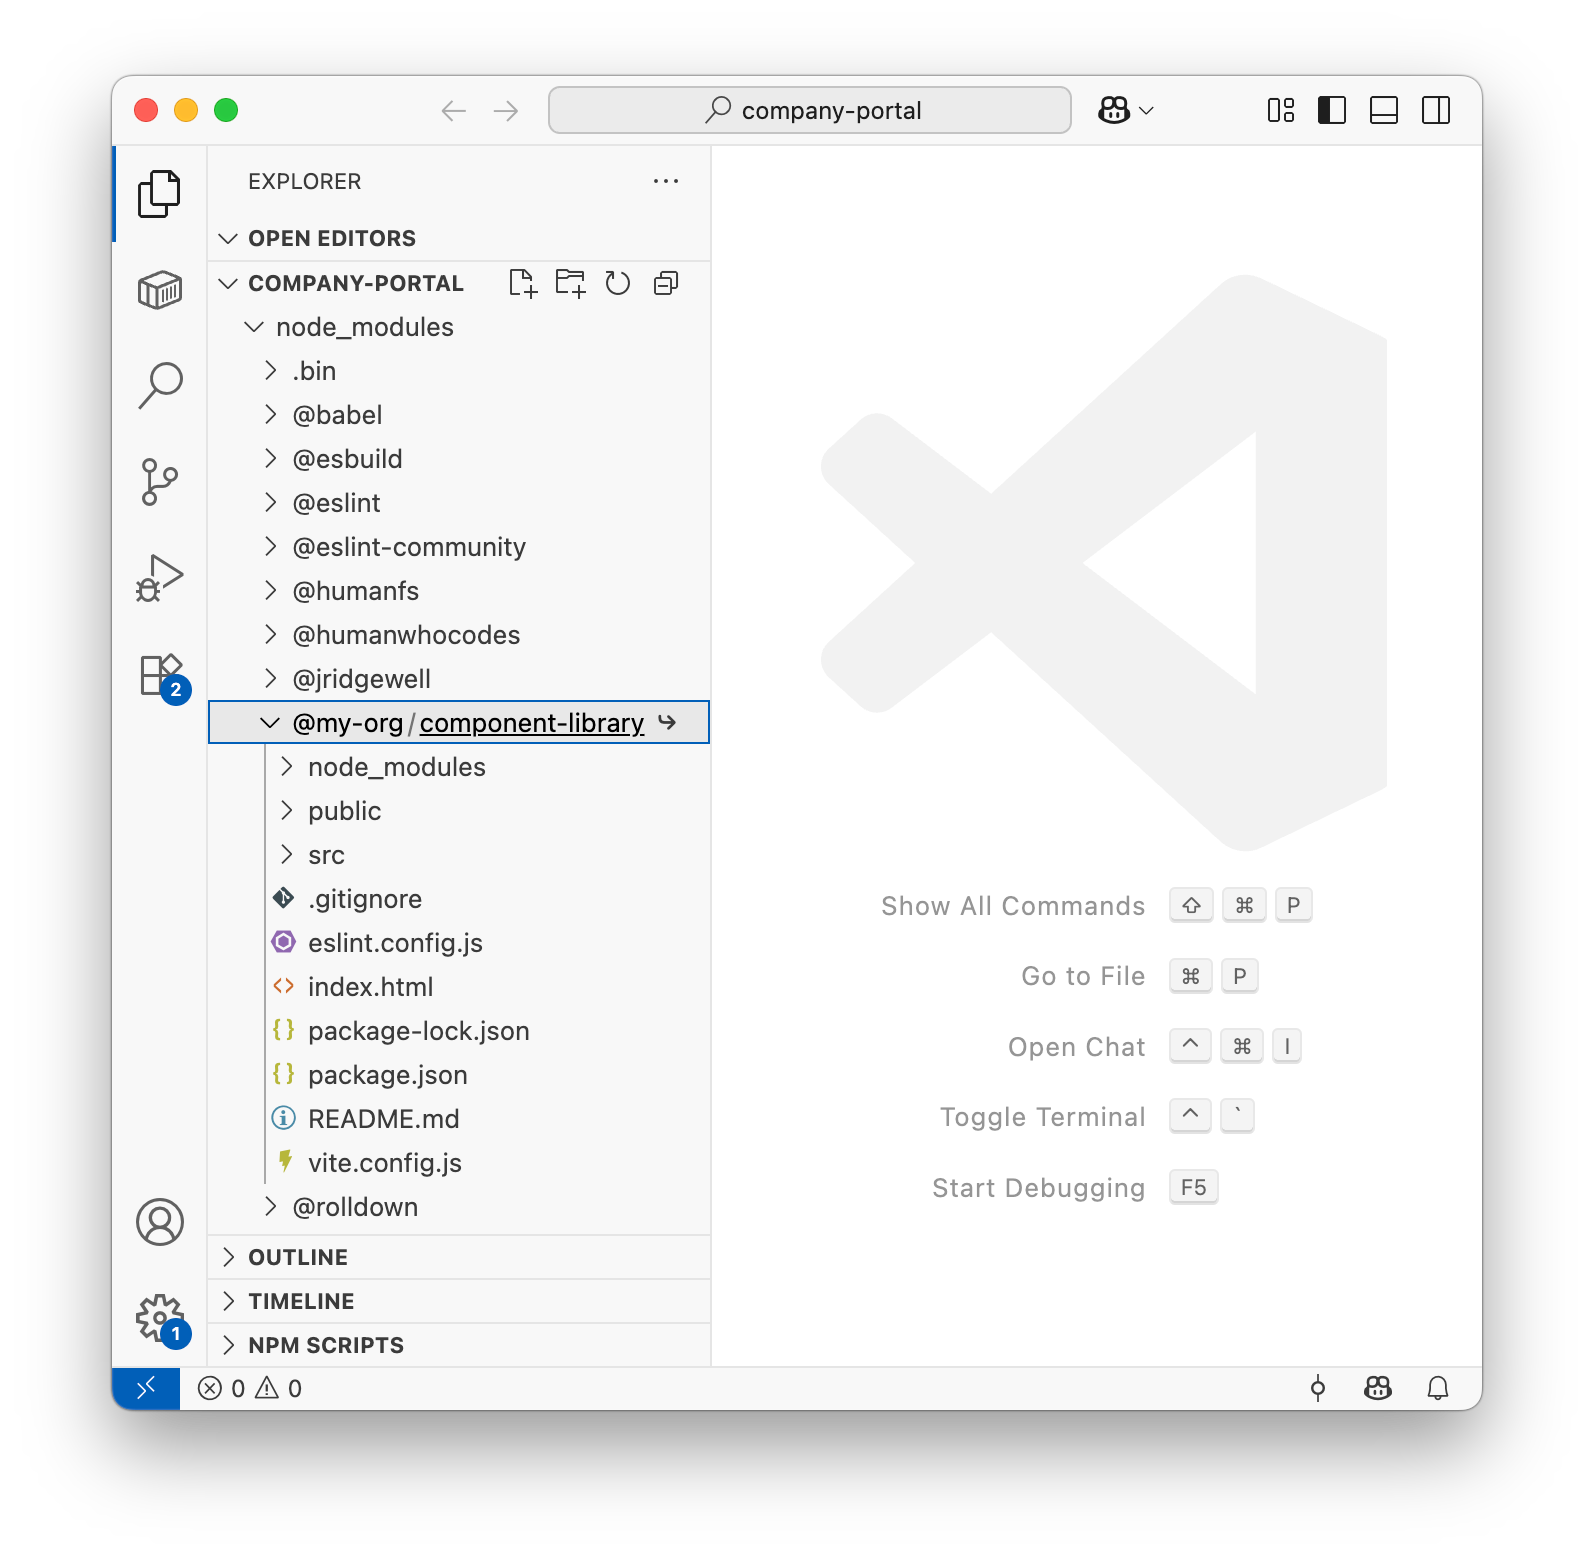Click the company-portal search box
The height and width of the screenshot is (1558, 1594).
coord(810,110)
